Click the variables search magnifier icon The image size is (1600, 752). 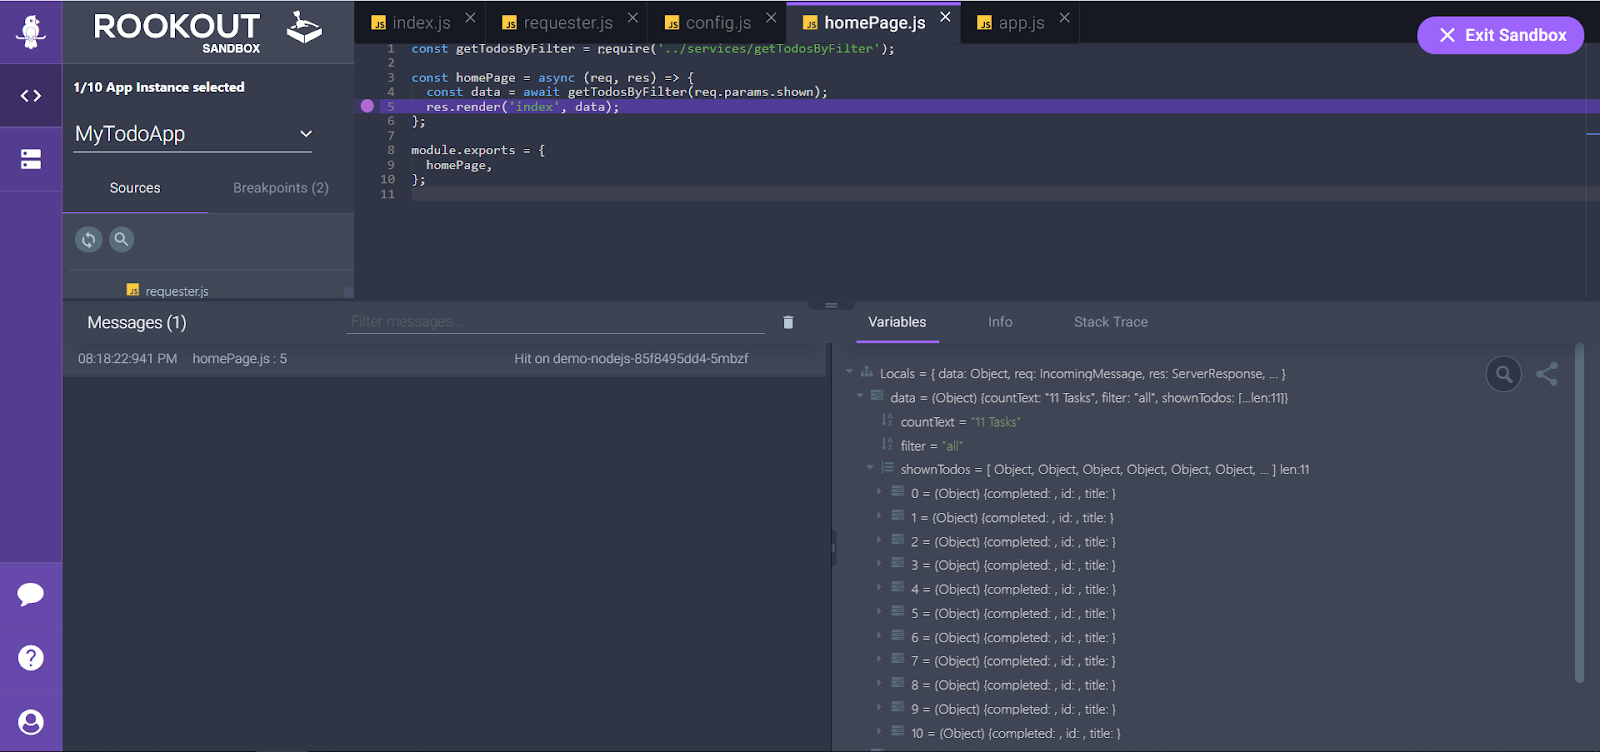(1503, 375)
